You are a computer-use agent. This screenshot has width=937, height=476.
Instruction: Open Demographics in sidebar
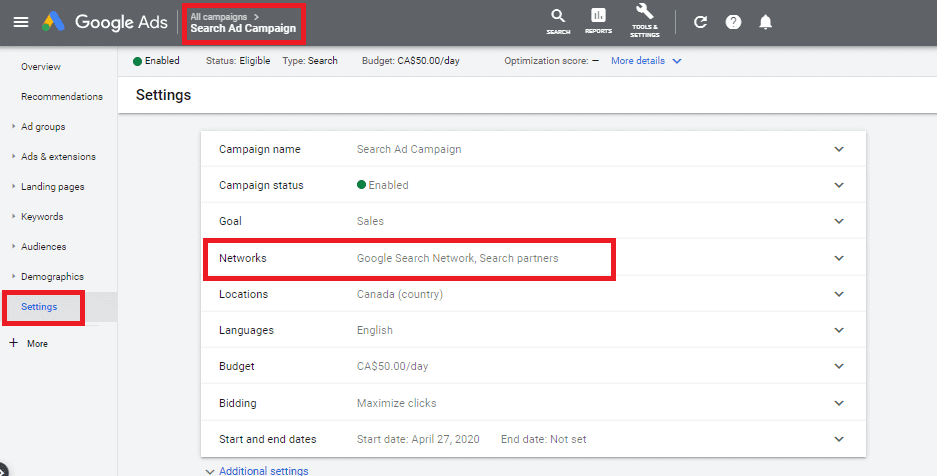pos(52,277)
